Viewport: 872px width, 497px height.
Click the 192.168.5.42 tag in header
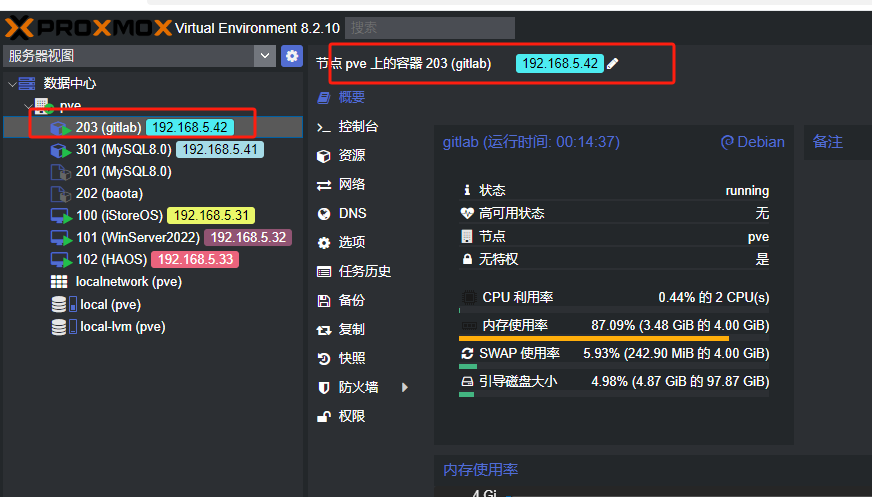tap(560, 64)
